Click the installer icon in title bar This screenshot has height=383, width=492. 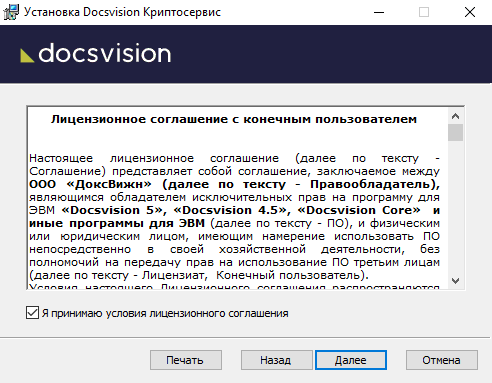tap(11, 12)
